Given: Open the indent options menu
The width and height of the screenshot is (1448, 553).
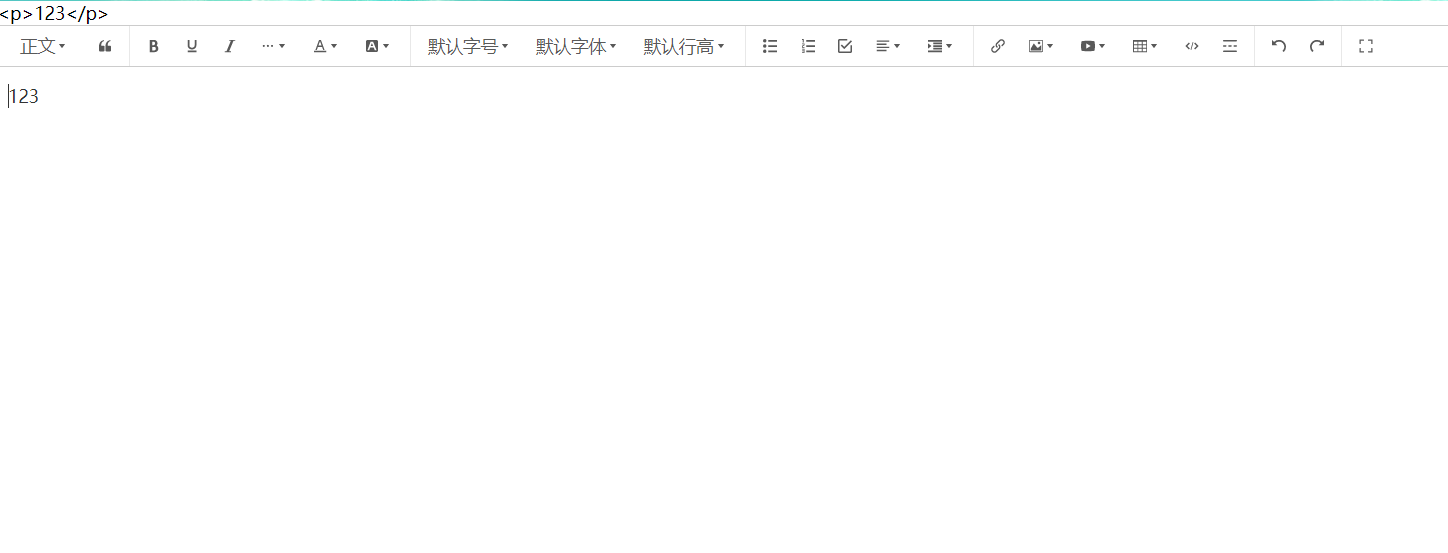Looking at the screenshot, I should tap(940, 46).
